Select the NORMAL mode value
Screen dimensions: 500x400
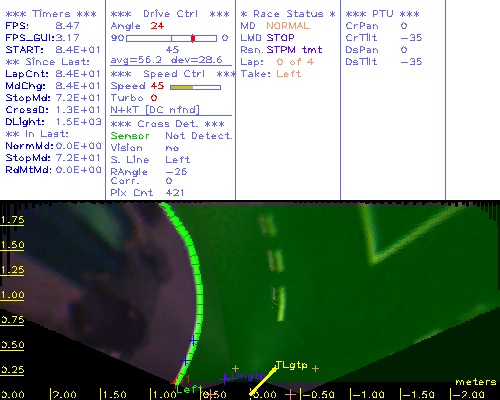click(288, 26)
